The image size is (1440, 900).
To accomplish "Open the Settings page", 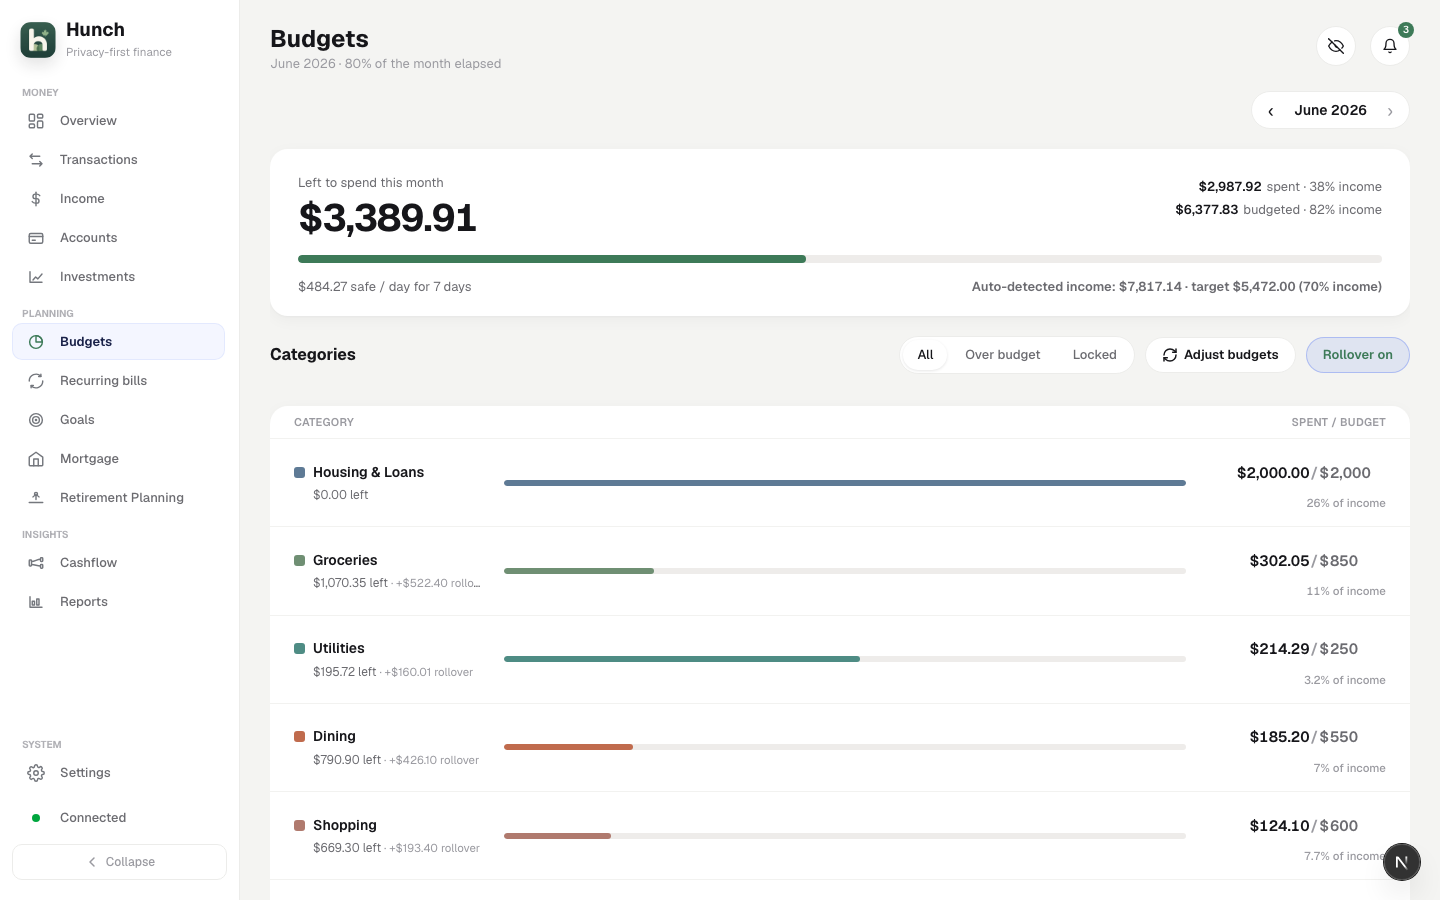I will (118, 773).
